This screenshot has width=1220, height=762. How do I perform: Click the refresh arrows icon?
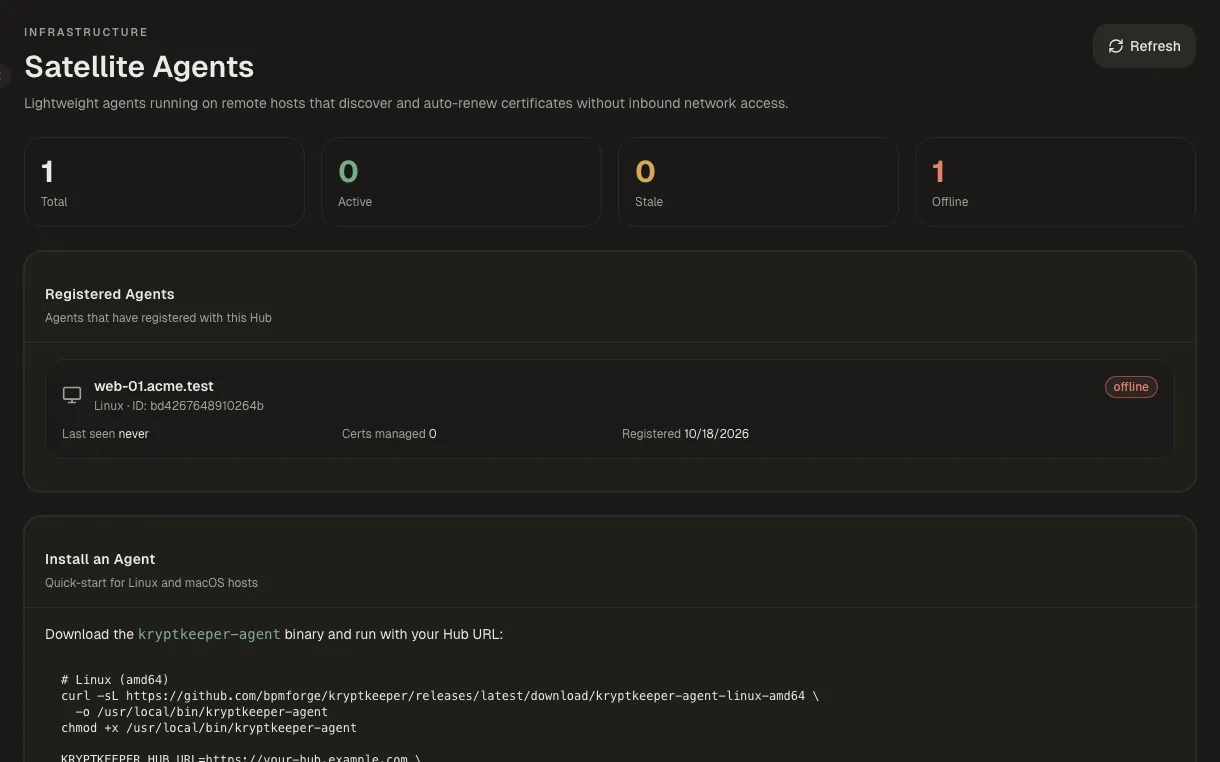pyautogui.click(x=1116, y=46)
